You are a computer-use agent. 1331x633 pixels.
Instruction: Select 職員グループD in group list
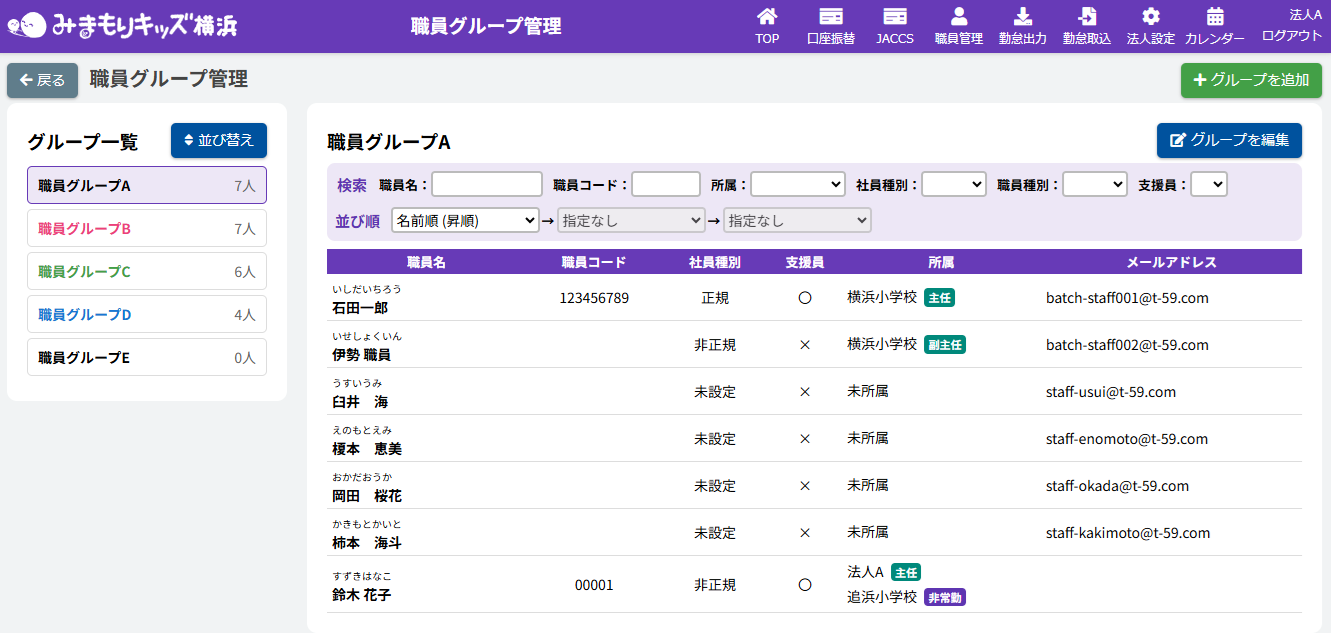coord(147,314)
